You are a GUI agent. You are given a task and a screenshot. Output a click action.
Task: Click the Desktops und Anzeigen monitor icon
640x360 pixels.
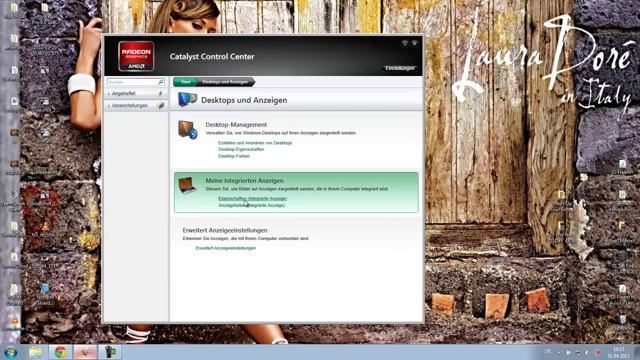point(187,100)
